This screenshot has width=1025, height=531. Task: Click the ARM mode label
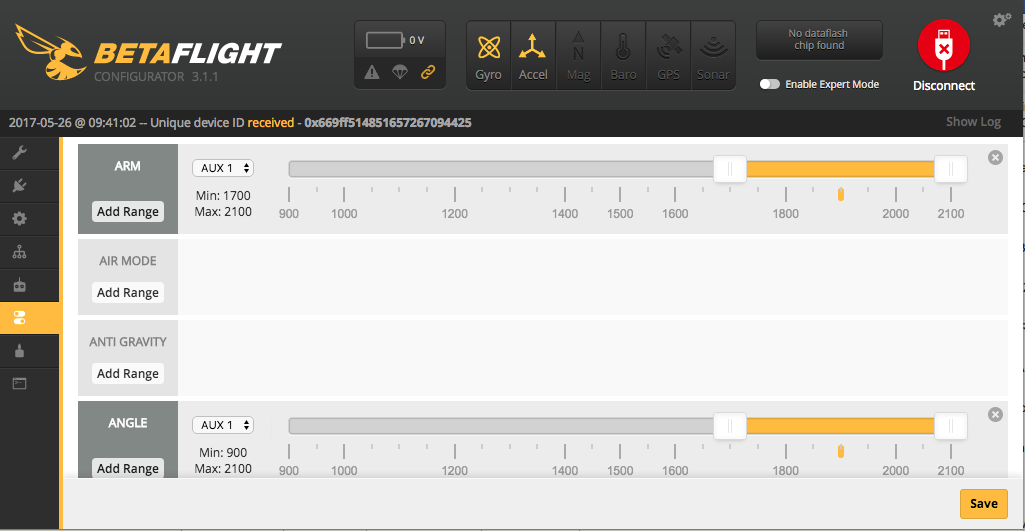point(127,166)
